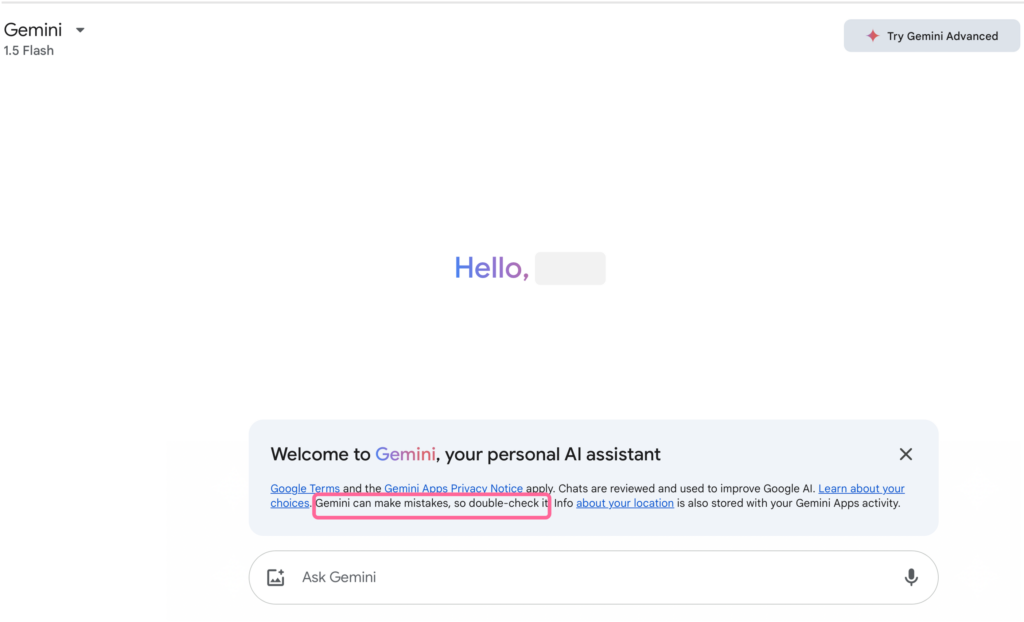The height and width of the screenshot is (622, 1024).
Task: Select the 1.5 Flash model label
Action: pyautogui.click(x=26, y=50)
